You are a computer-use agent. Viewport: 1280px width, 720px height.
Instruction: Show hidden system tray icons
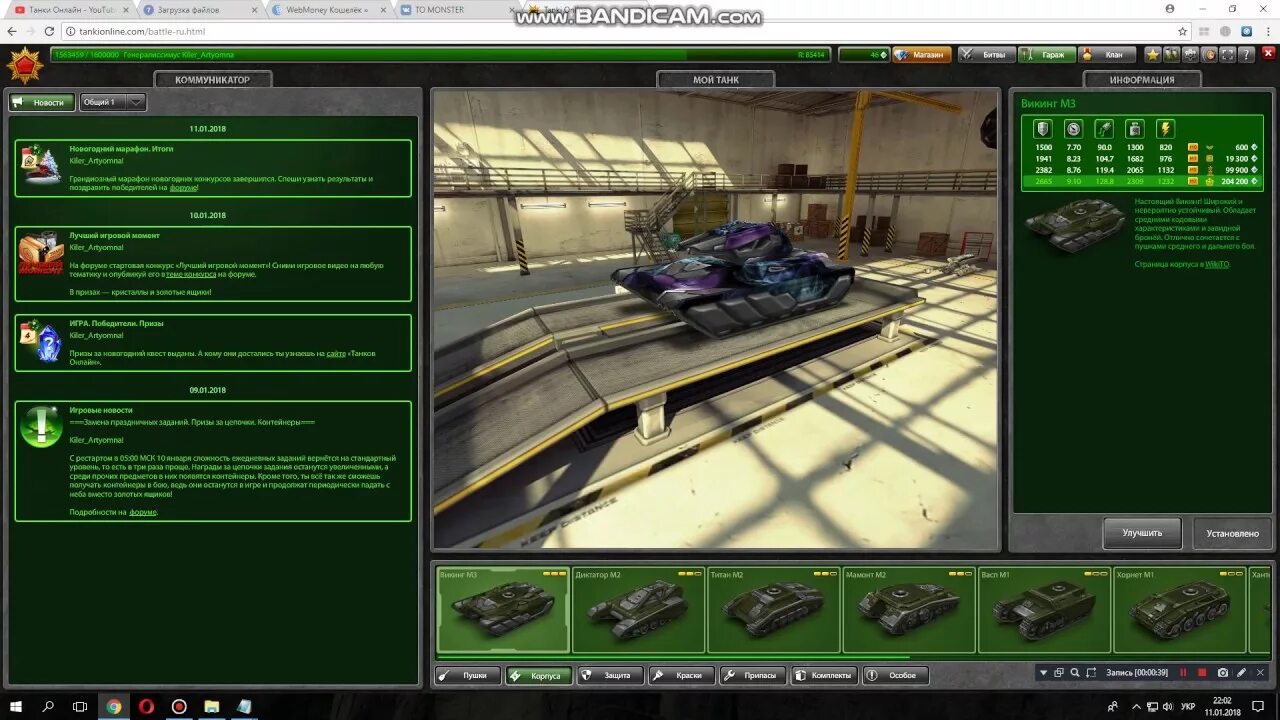[x=1137, y=706]
